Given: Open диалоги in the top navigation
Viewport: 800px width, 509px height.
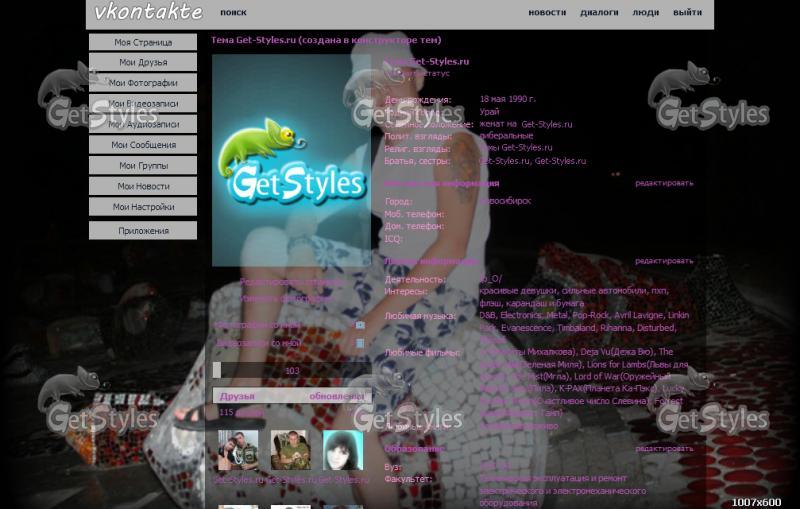Looking at the screenshot, I should [599, 12].
